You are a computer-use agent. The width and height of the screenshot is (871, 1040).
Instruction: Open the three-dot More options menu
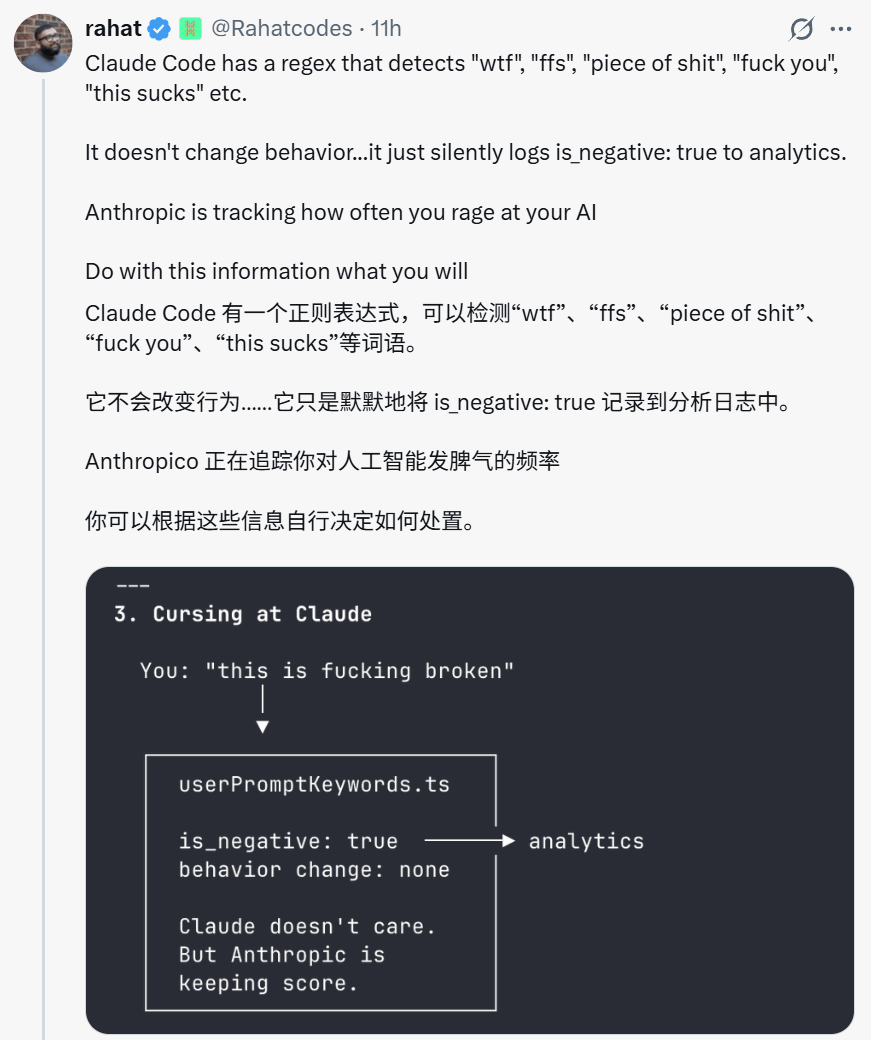point(840,30)
